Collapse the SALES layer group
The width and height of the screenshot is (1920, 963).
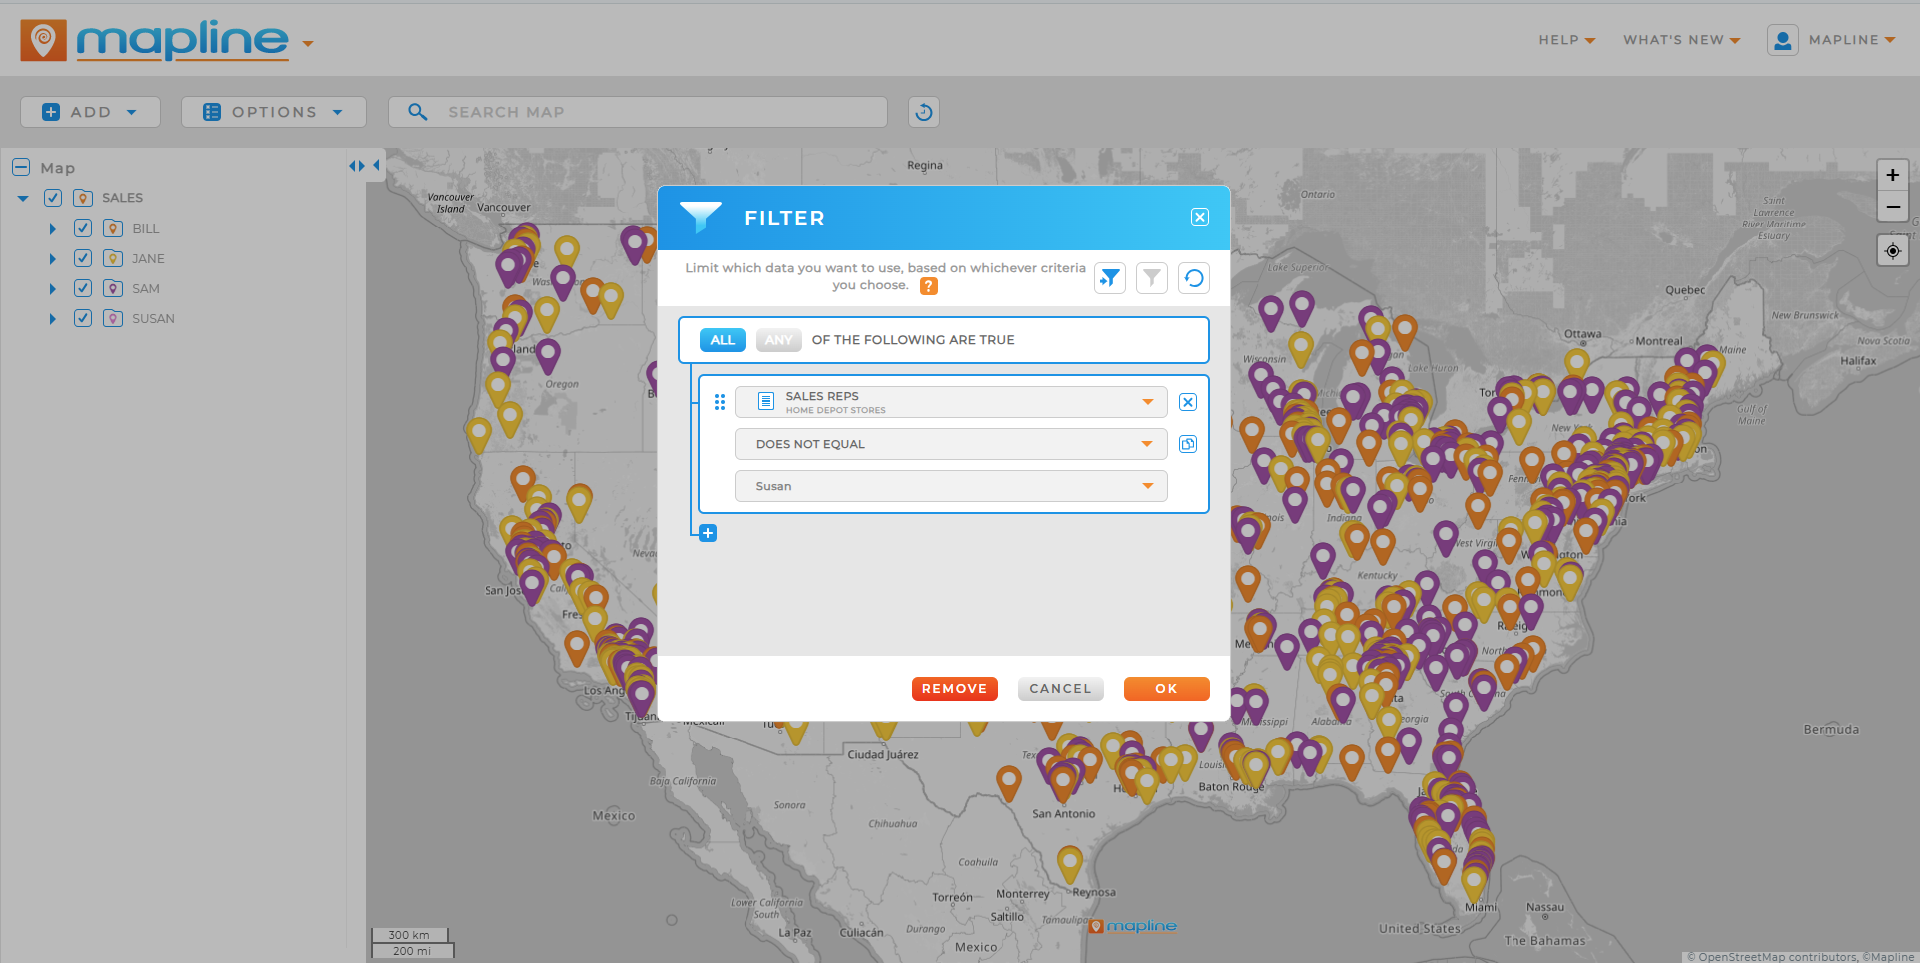click(23, 198)
